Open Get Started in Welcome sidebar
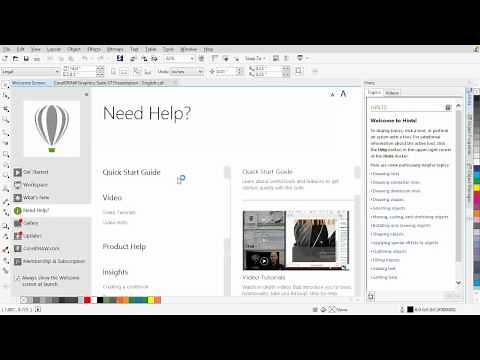 coord(36,172)
